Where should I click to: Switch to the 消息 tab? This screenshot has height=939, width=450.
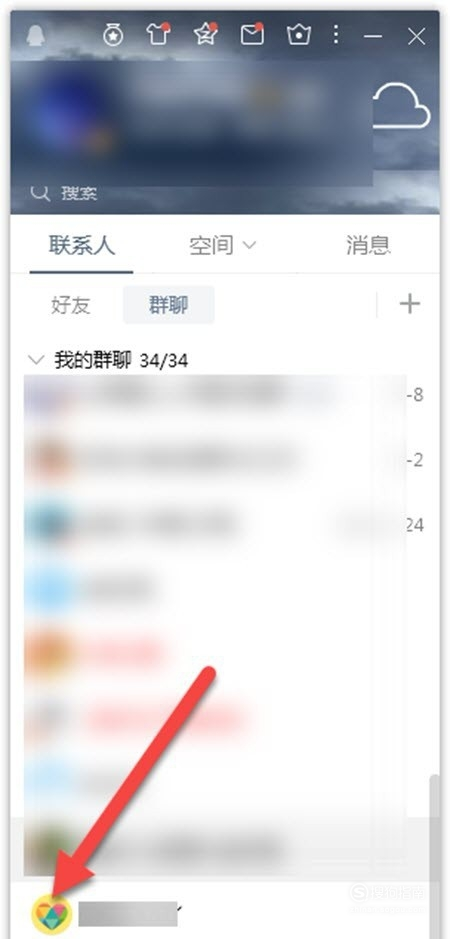(x=368, y=246)
